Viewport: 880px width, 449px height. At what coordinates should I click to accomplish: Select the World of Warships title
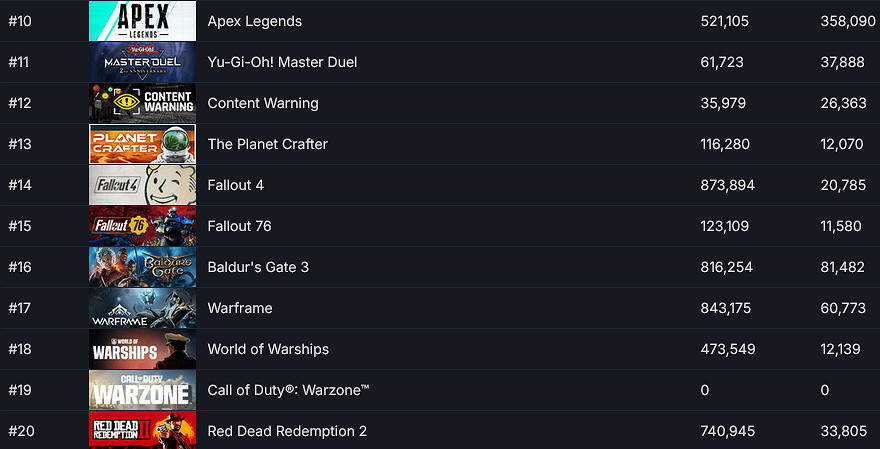tap(268, 349)
